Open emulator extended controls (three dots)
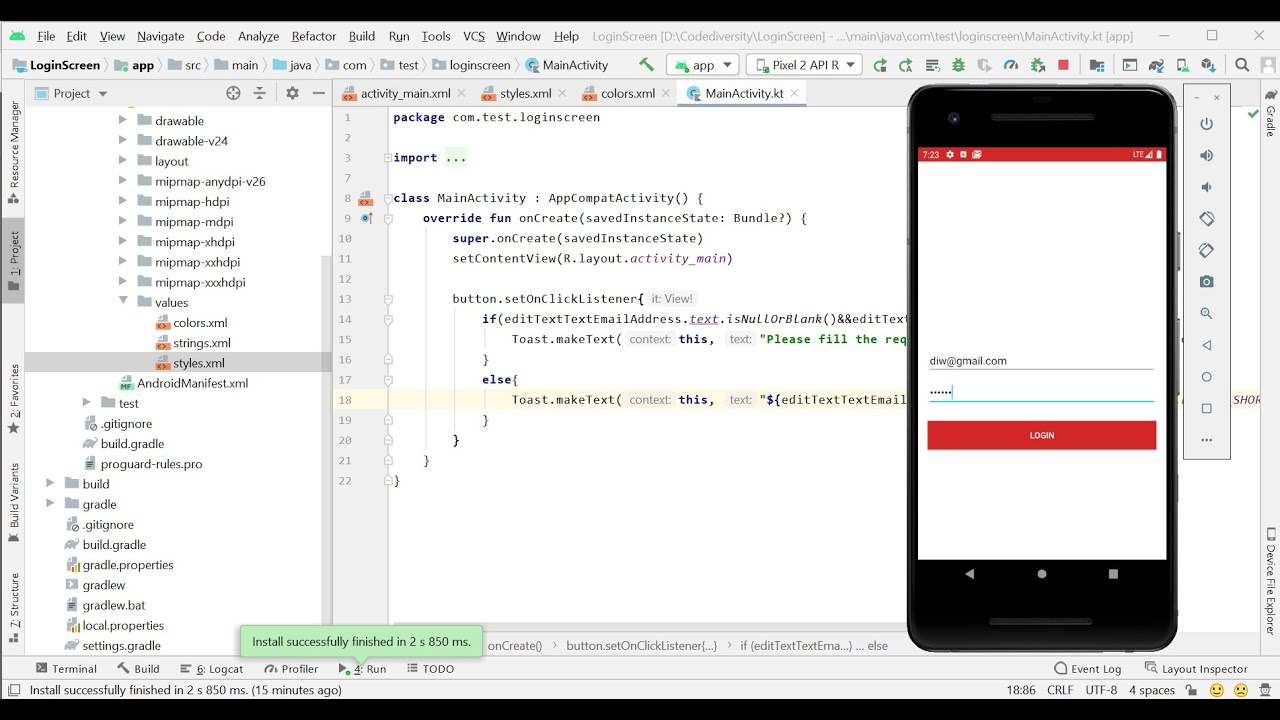This screenshot has width=1280, height=720. pyautogui.click(x=1207, y=440)
